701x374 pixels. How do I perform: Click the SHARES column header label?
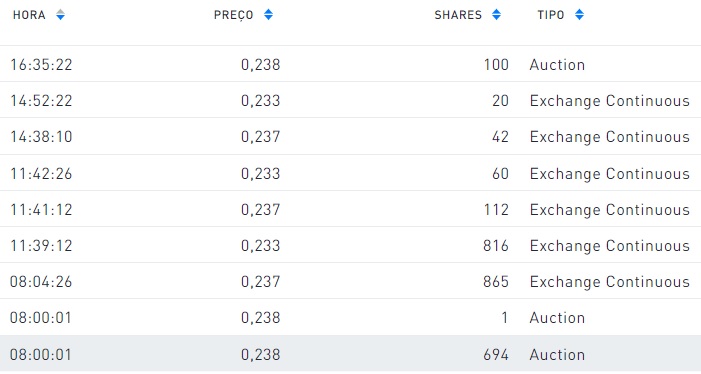pos(458,15)
